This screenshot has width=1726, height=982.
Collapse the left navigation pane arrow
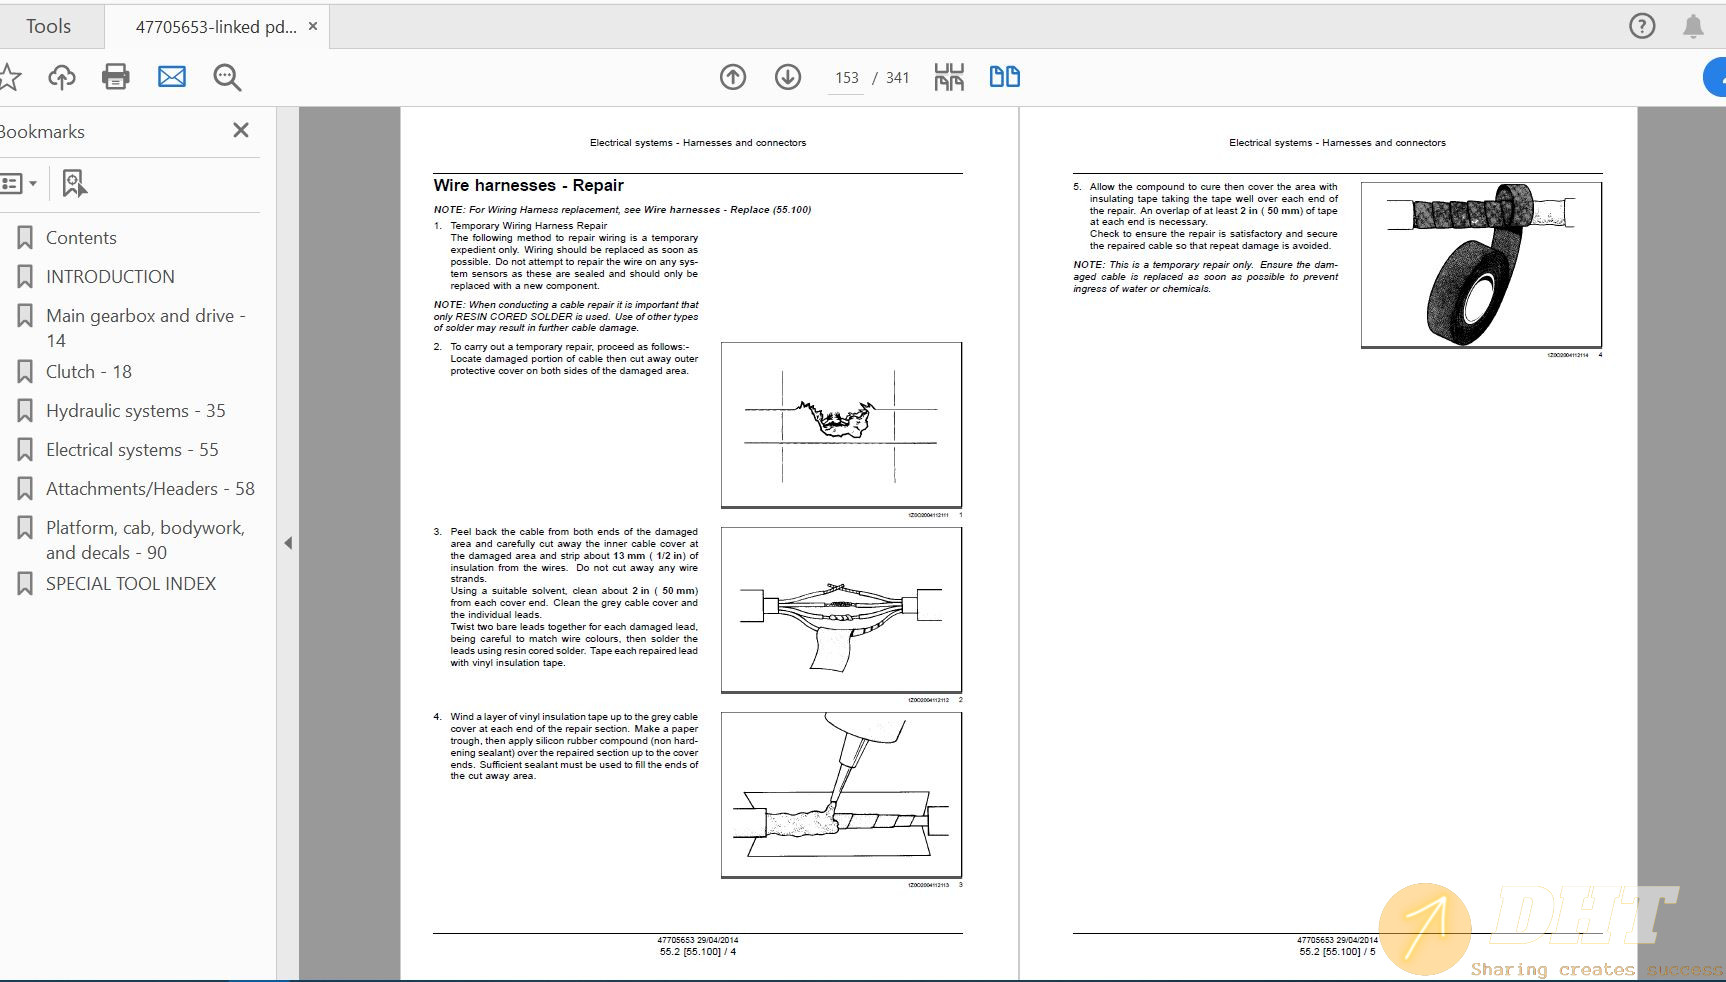[288, 543]
